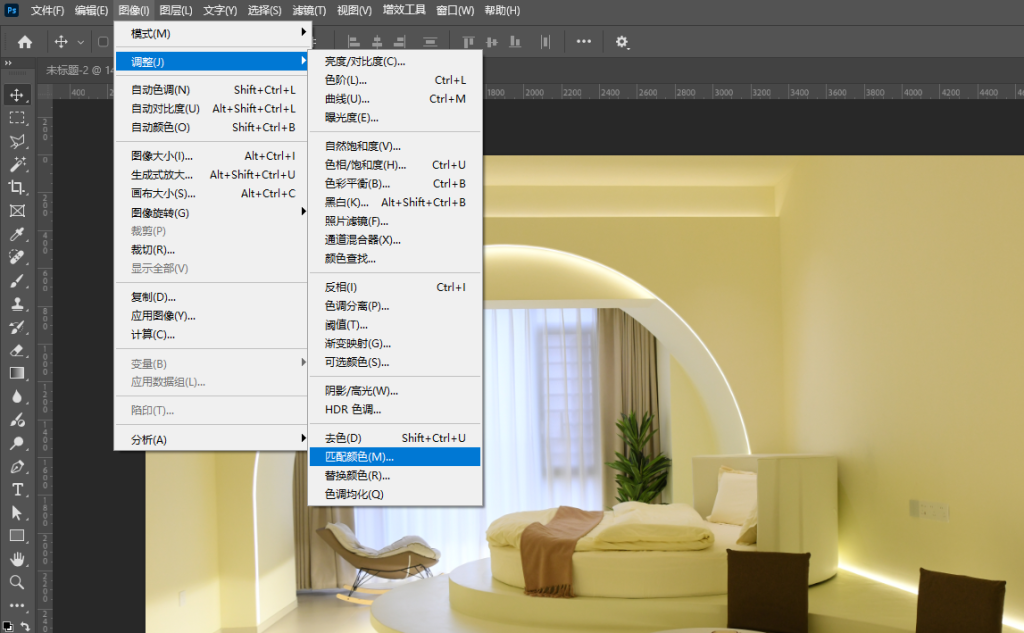Screen dimensions: 1024x633
Task: Choose HDR 色调... menu item
Action: click(395, 410)
